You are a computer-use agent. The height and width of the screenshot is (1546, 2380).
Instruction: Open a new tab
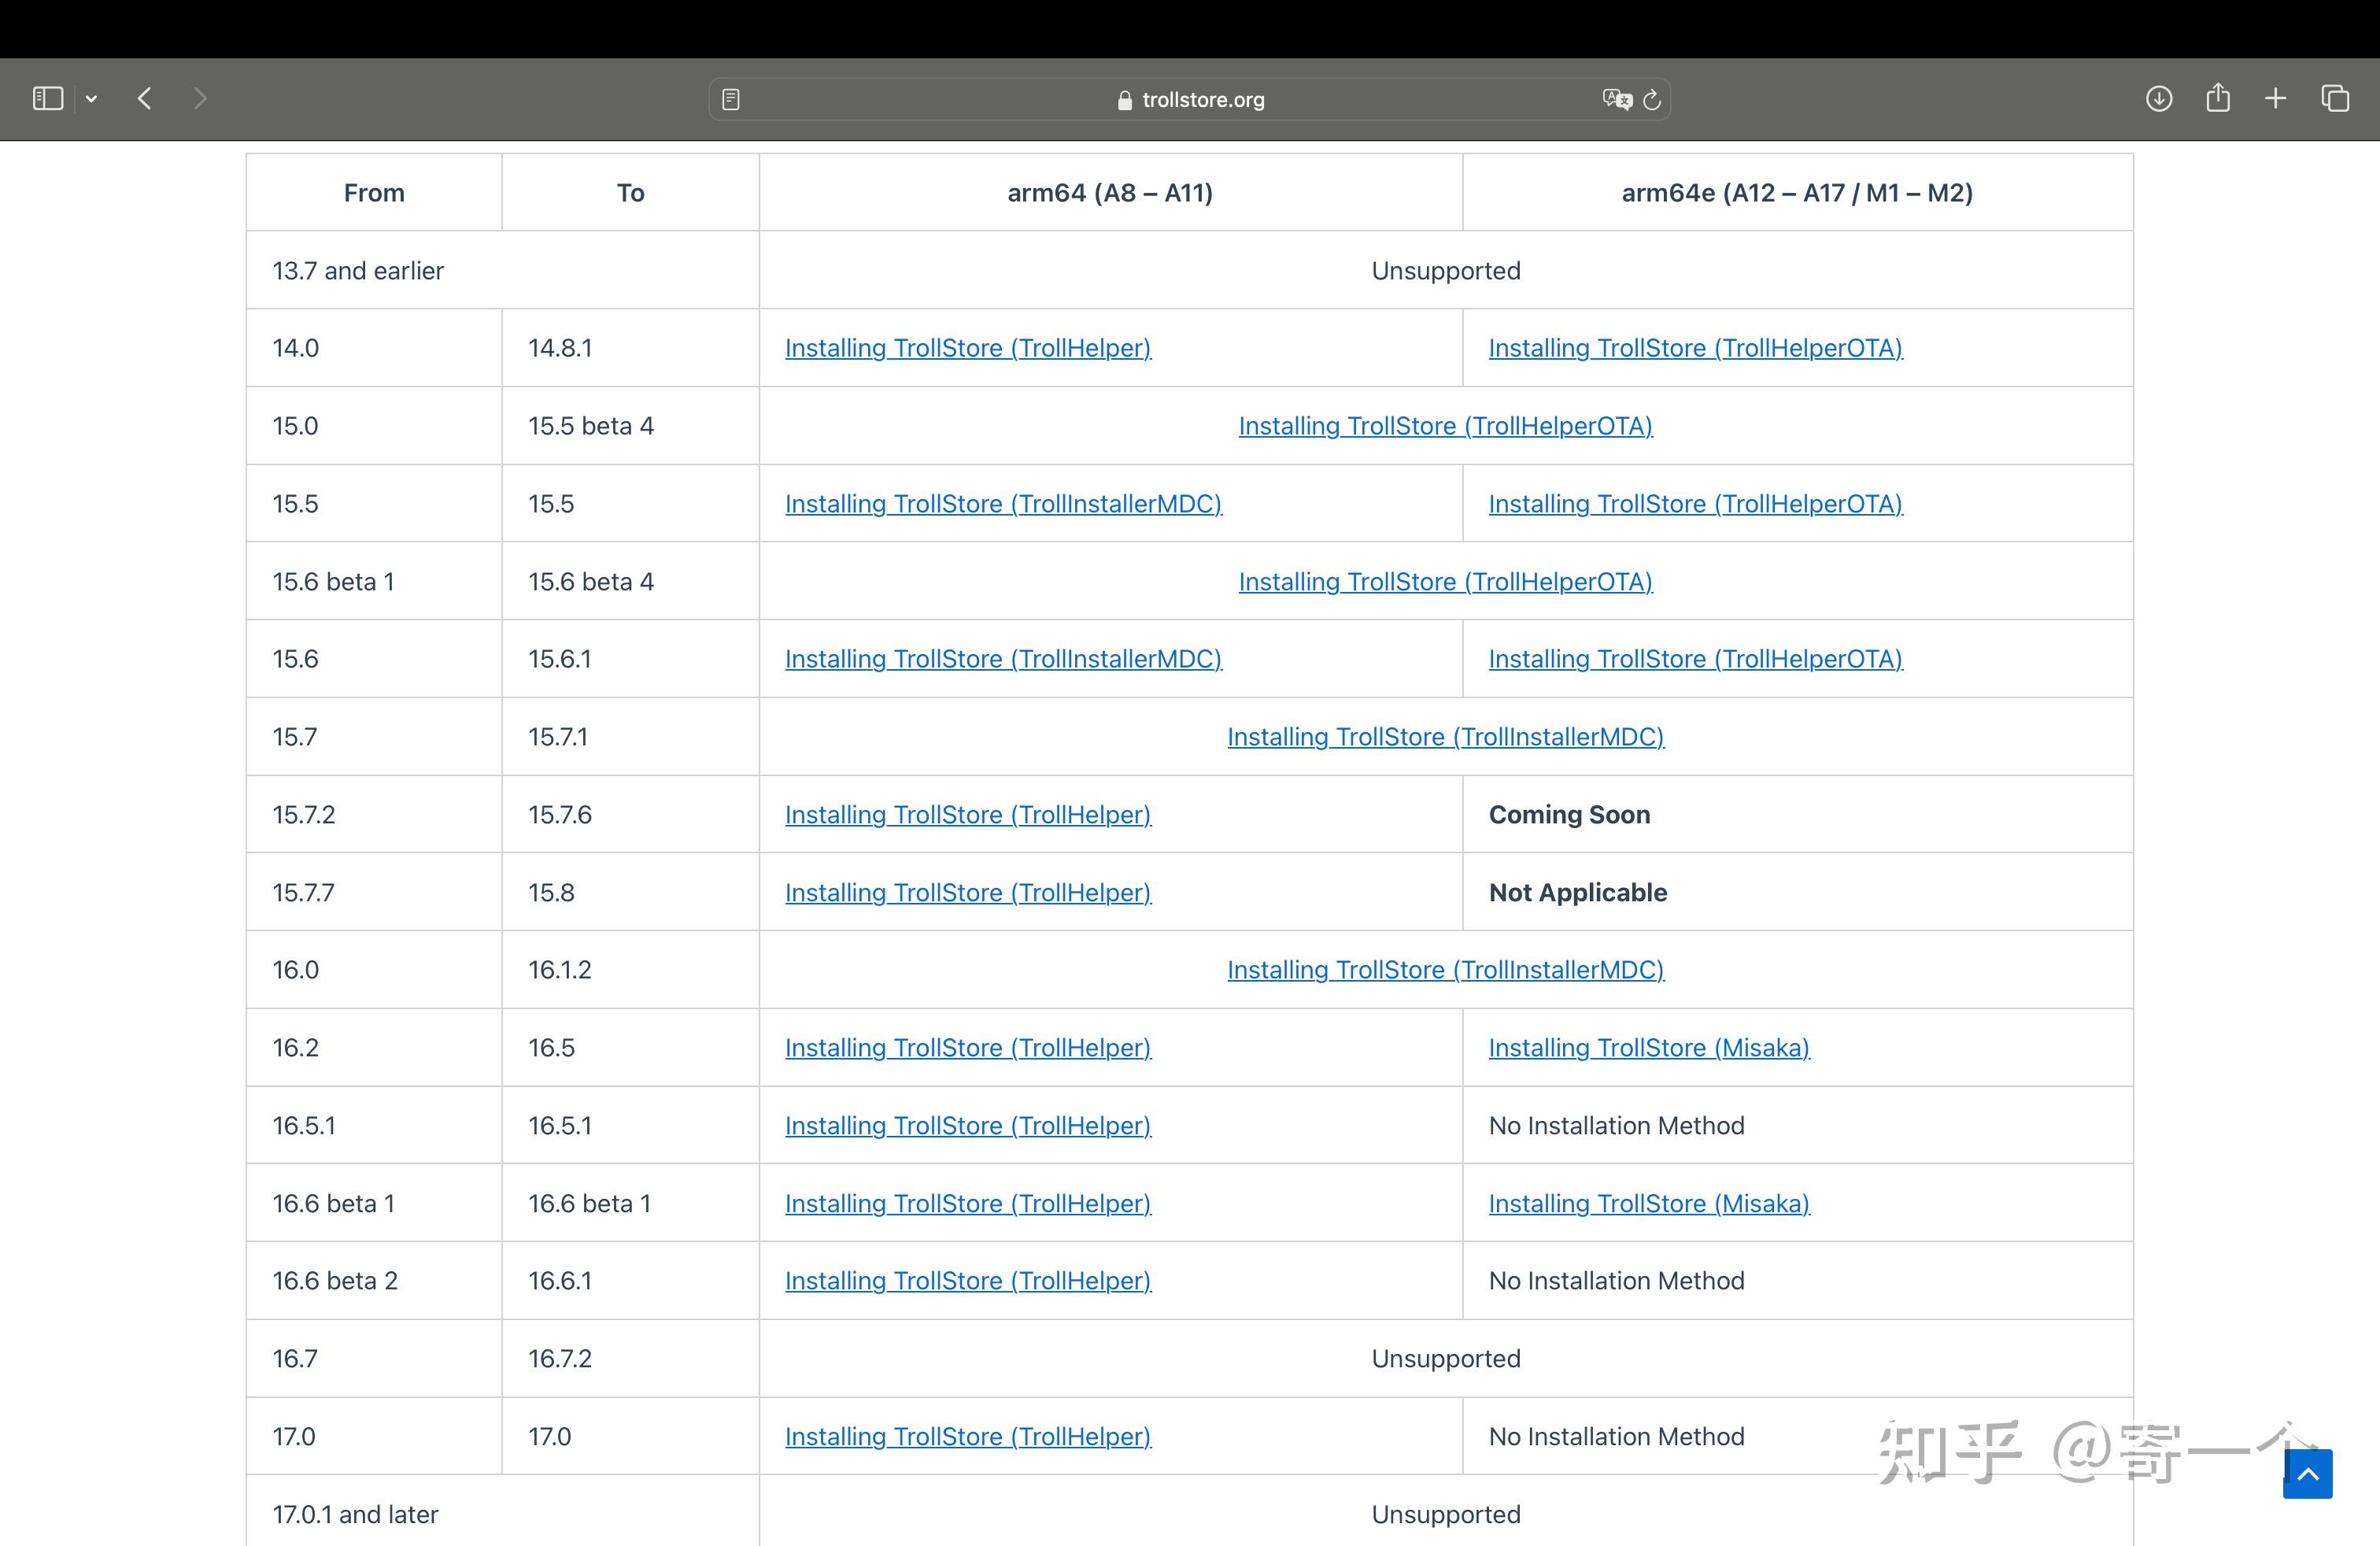tap(2276, 98)
